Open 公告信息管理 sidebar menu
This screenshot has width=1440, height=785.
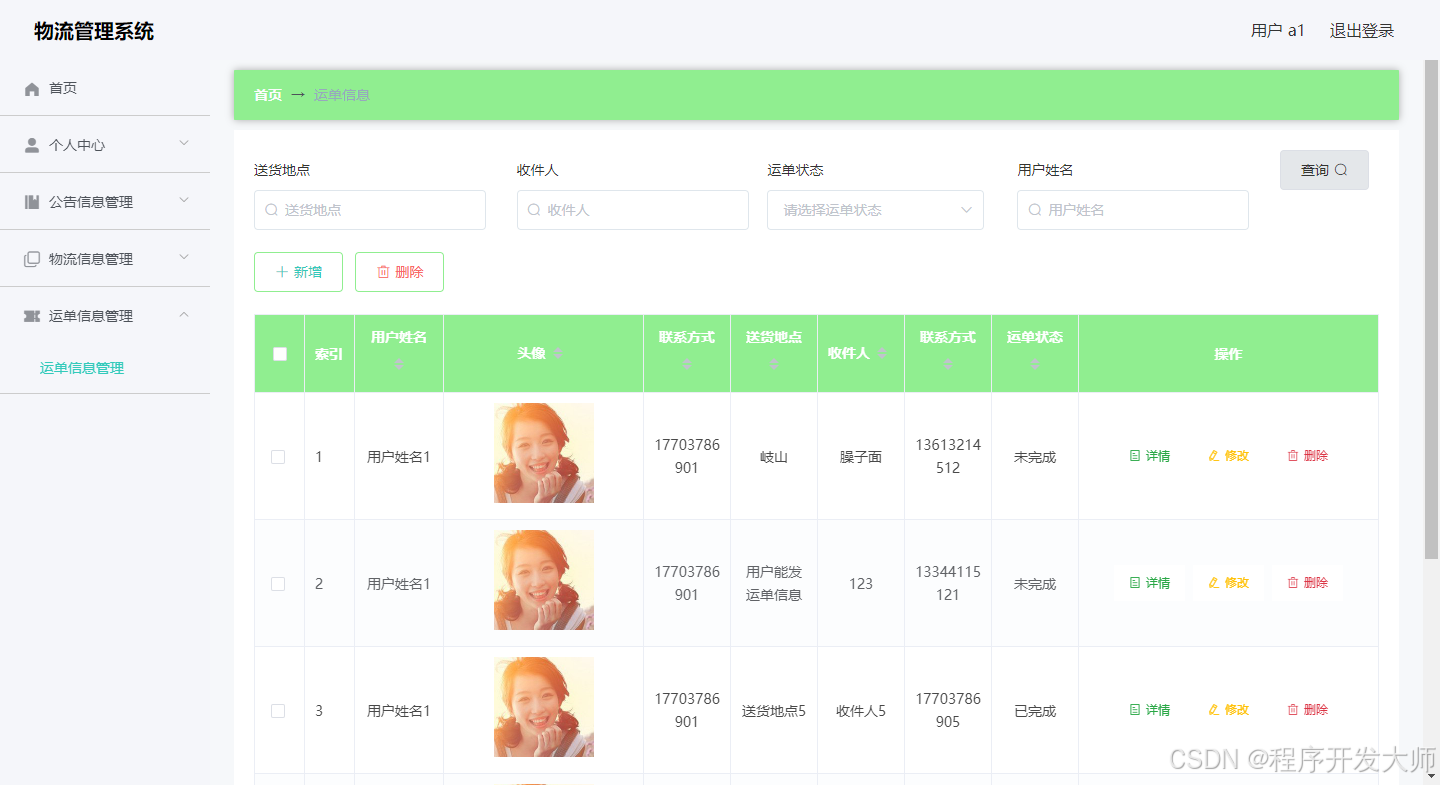(x=105, y=202)
